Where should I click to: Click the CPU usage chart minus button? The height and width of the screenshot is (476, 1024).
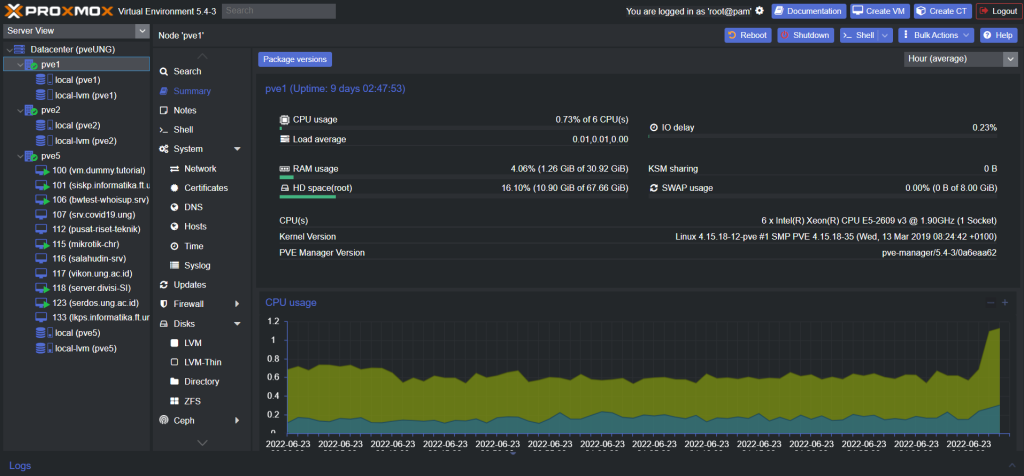click(991, 302)
